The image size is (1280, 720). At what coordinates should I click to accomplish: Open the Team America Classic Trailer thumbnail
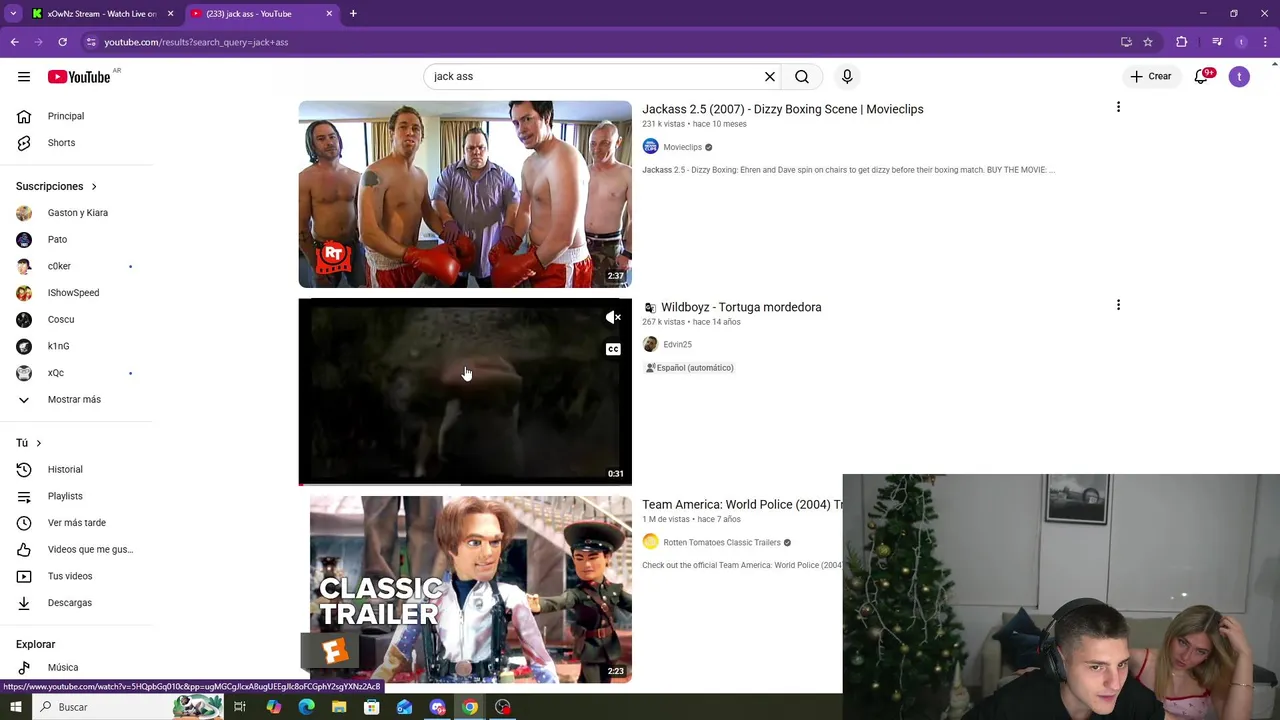pos(465,590)
